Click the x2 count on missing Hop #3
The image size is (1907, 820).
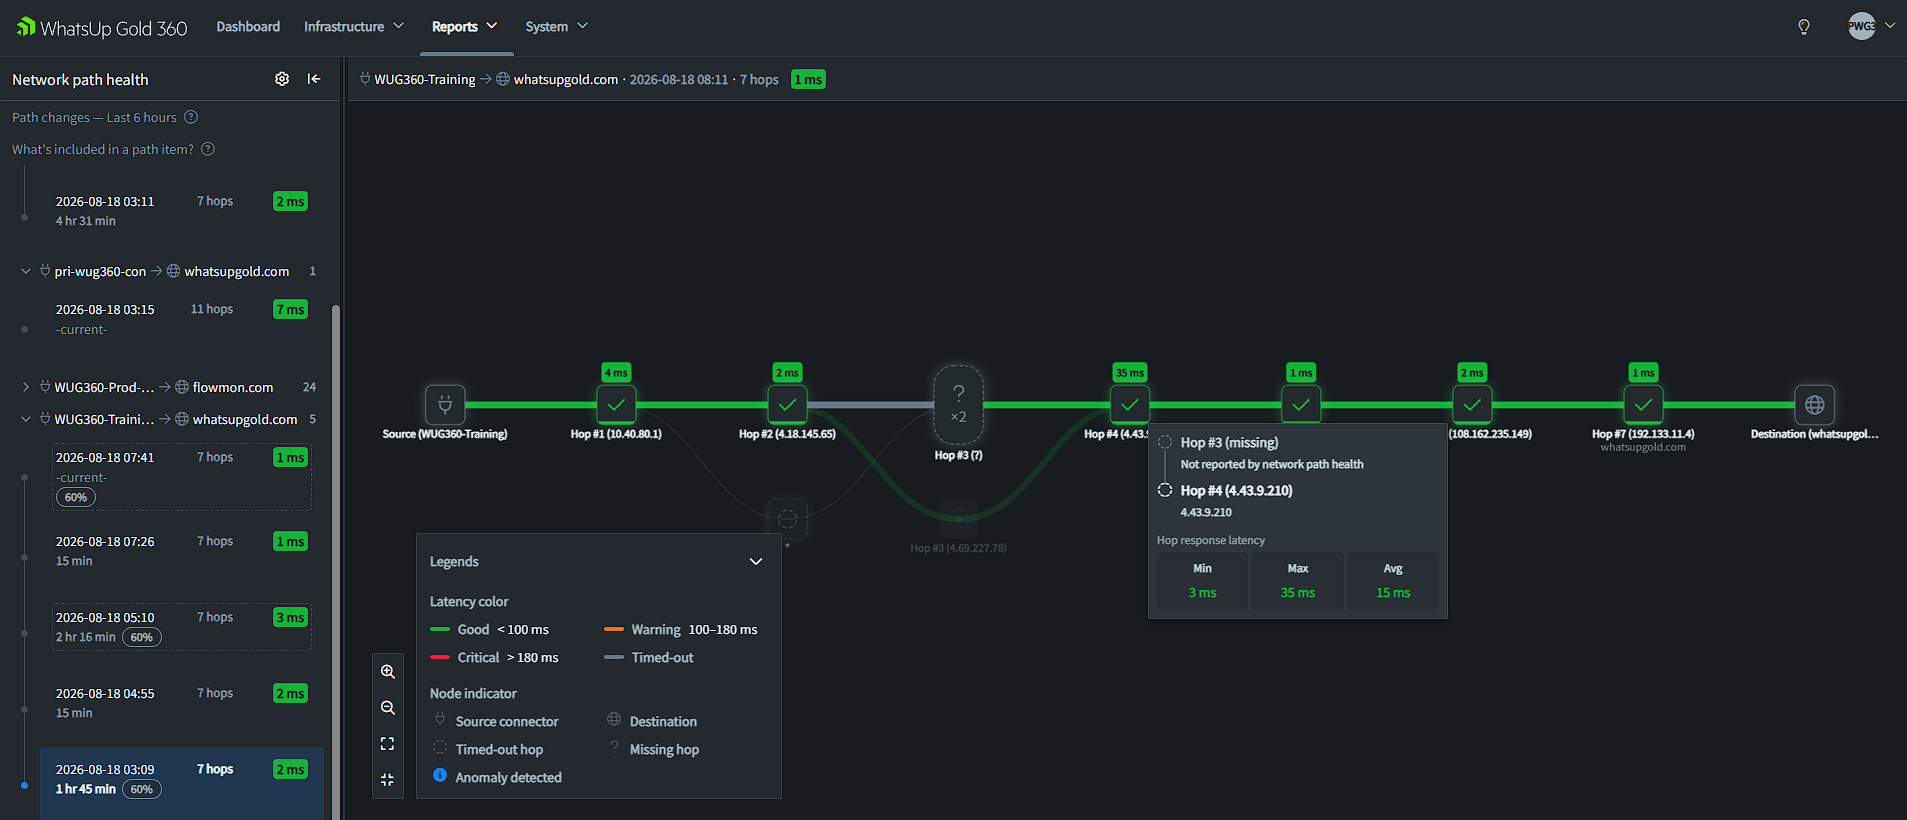pyautogui.click(x=959, y=417)
